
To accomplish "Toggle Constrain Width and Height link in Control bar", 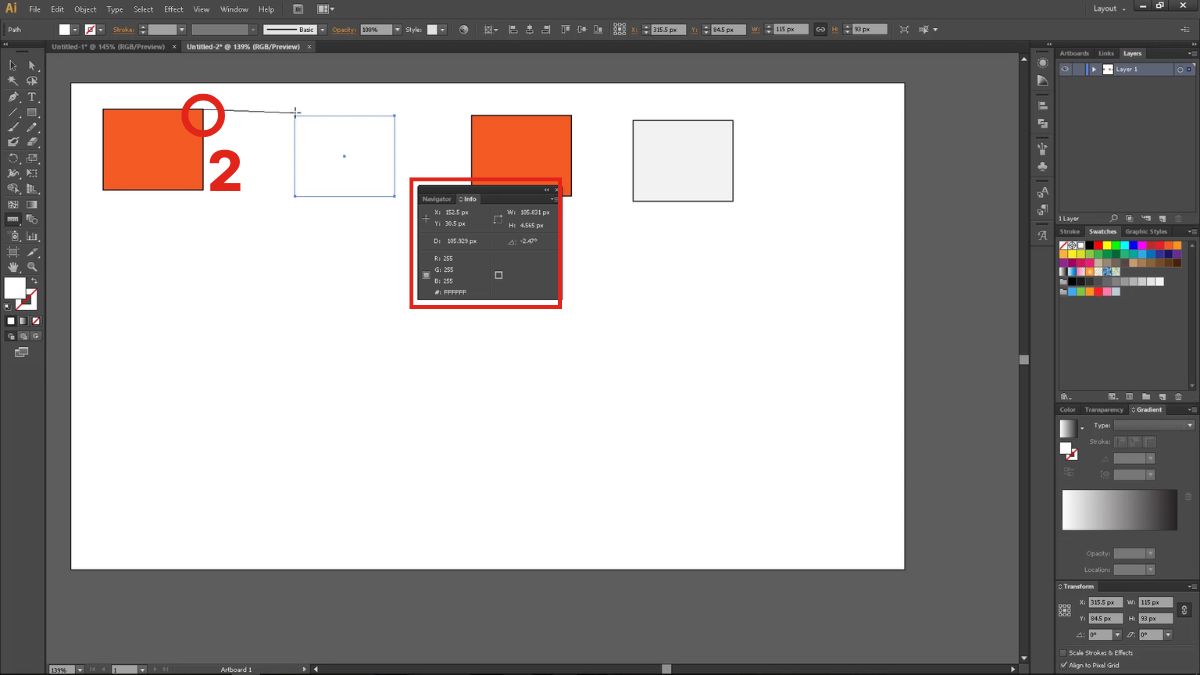I will pyautogui.click(x=820, y=30).
